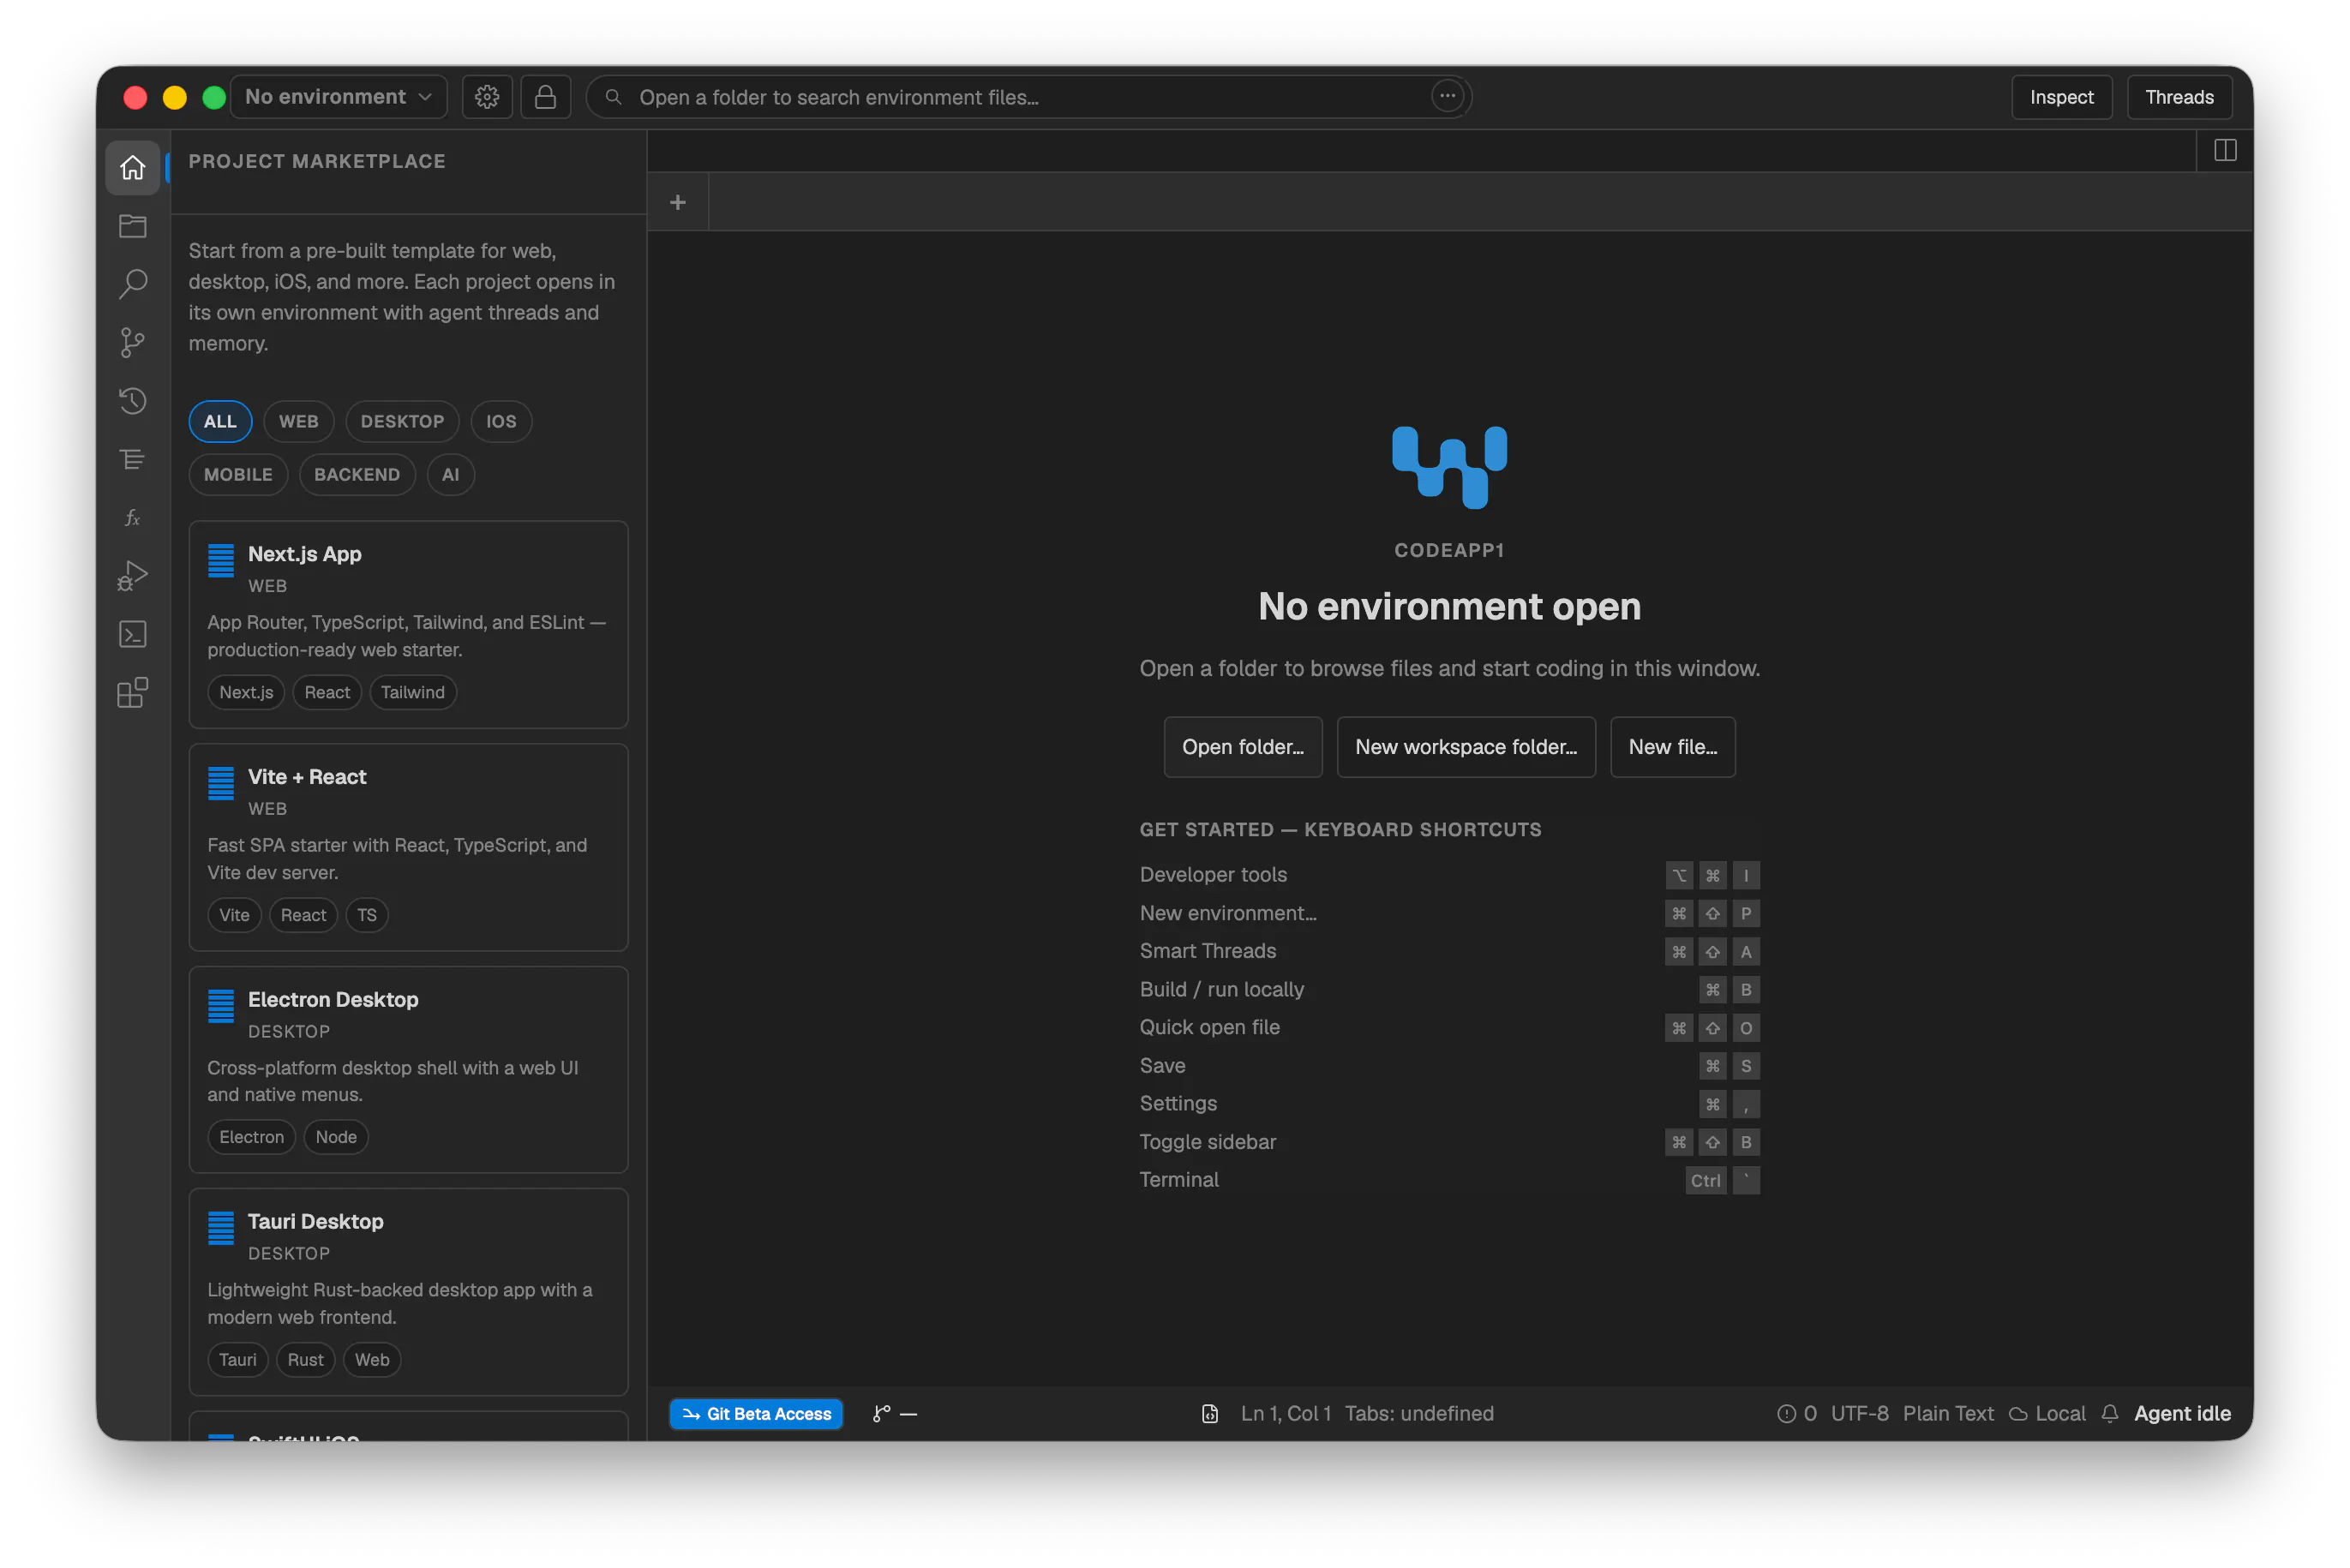Click the Electron Desktop template icon
The width and height of the screenshot is (2350, 1568).
tap(221, 1006)
